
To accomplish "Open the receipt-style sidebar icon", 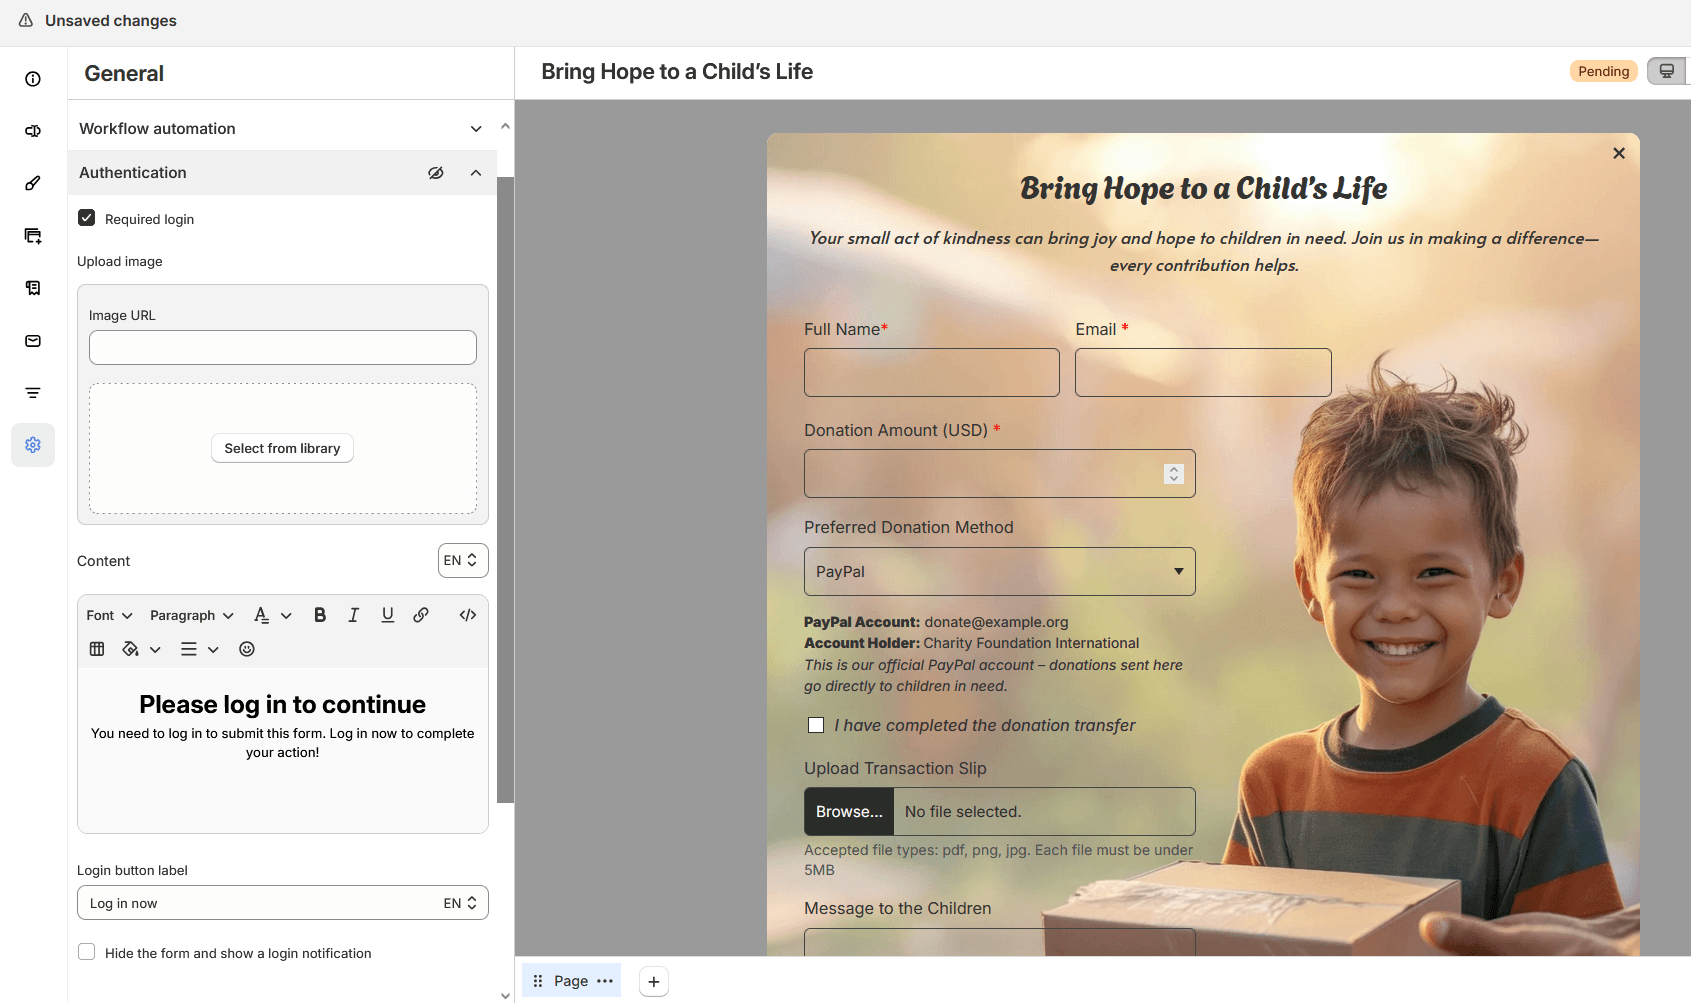I will click(33, 288).
